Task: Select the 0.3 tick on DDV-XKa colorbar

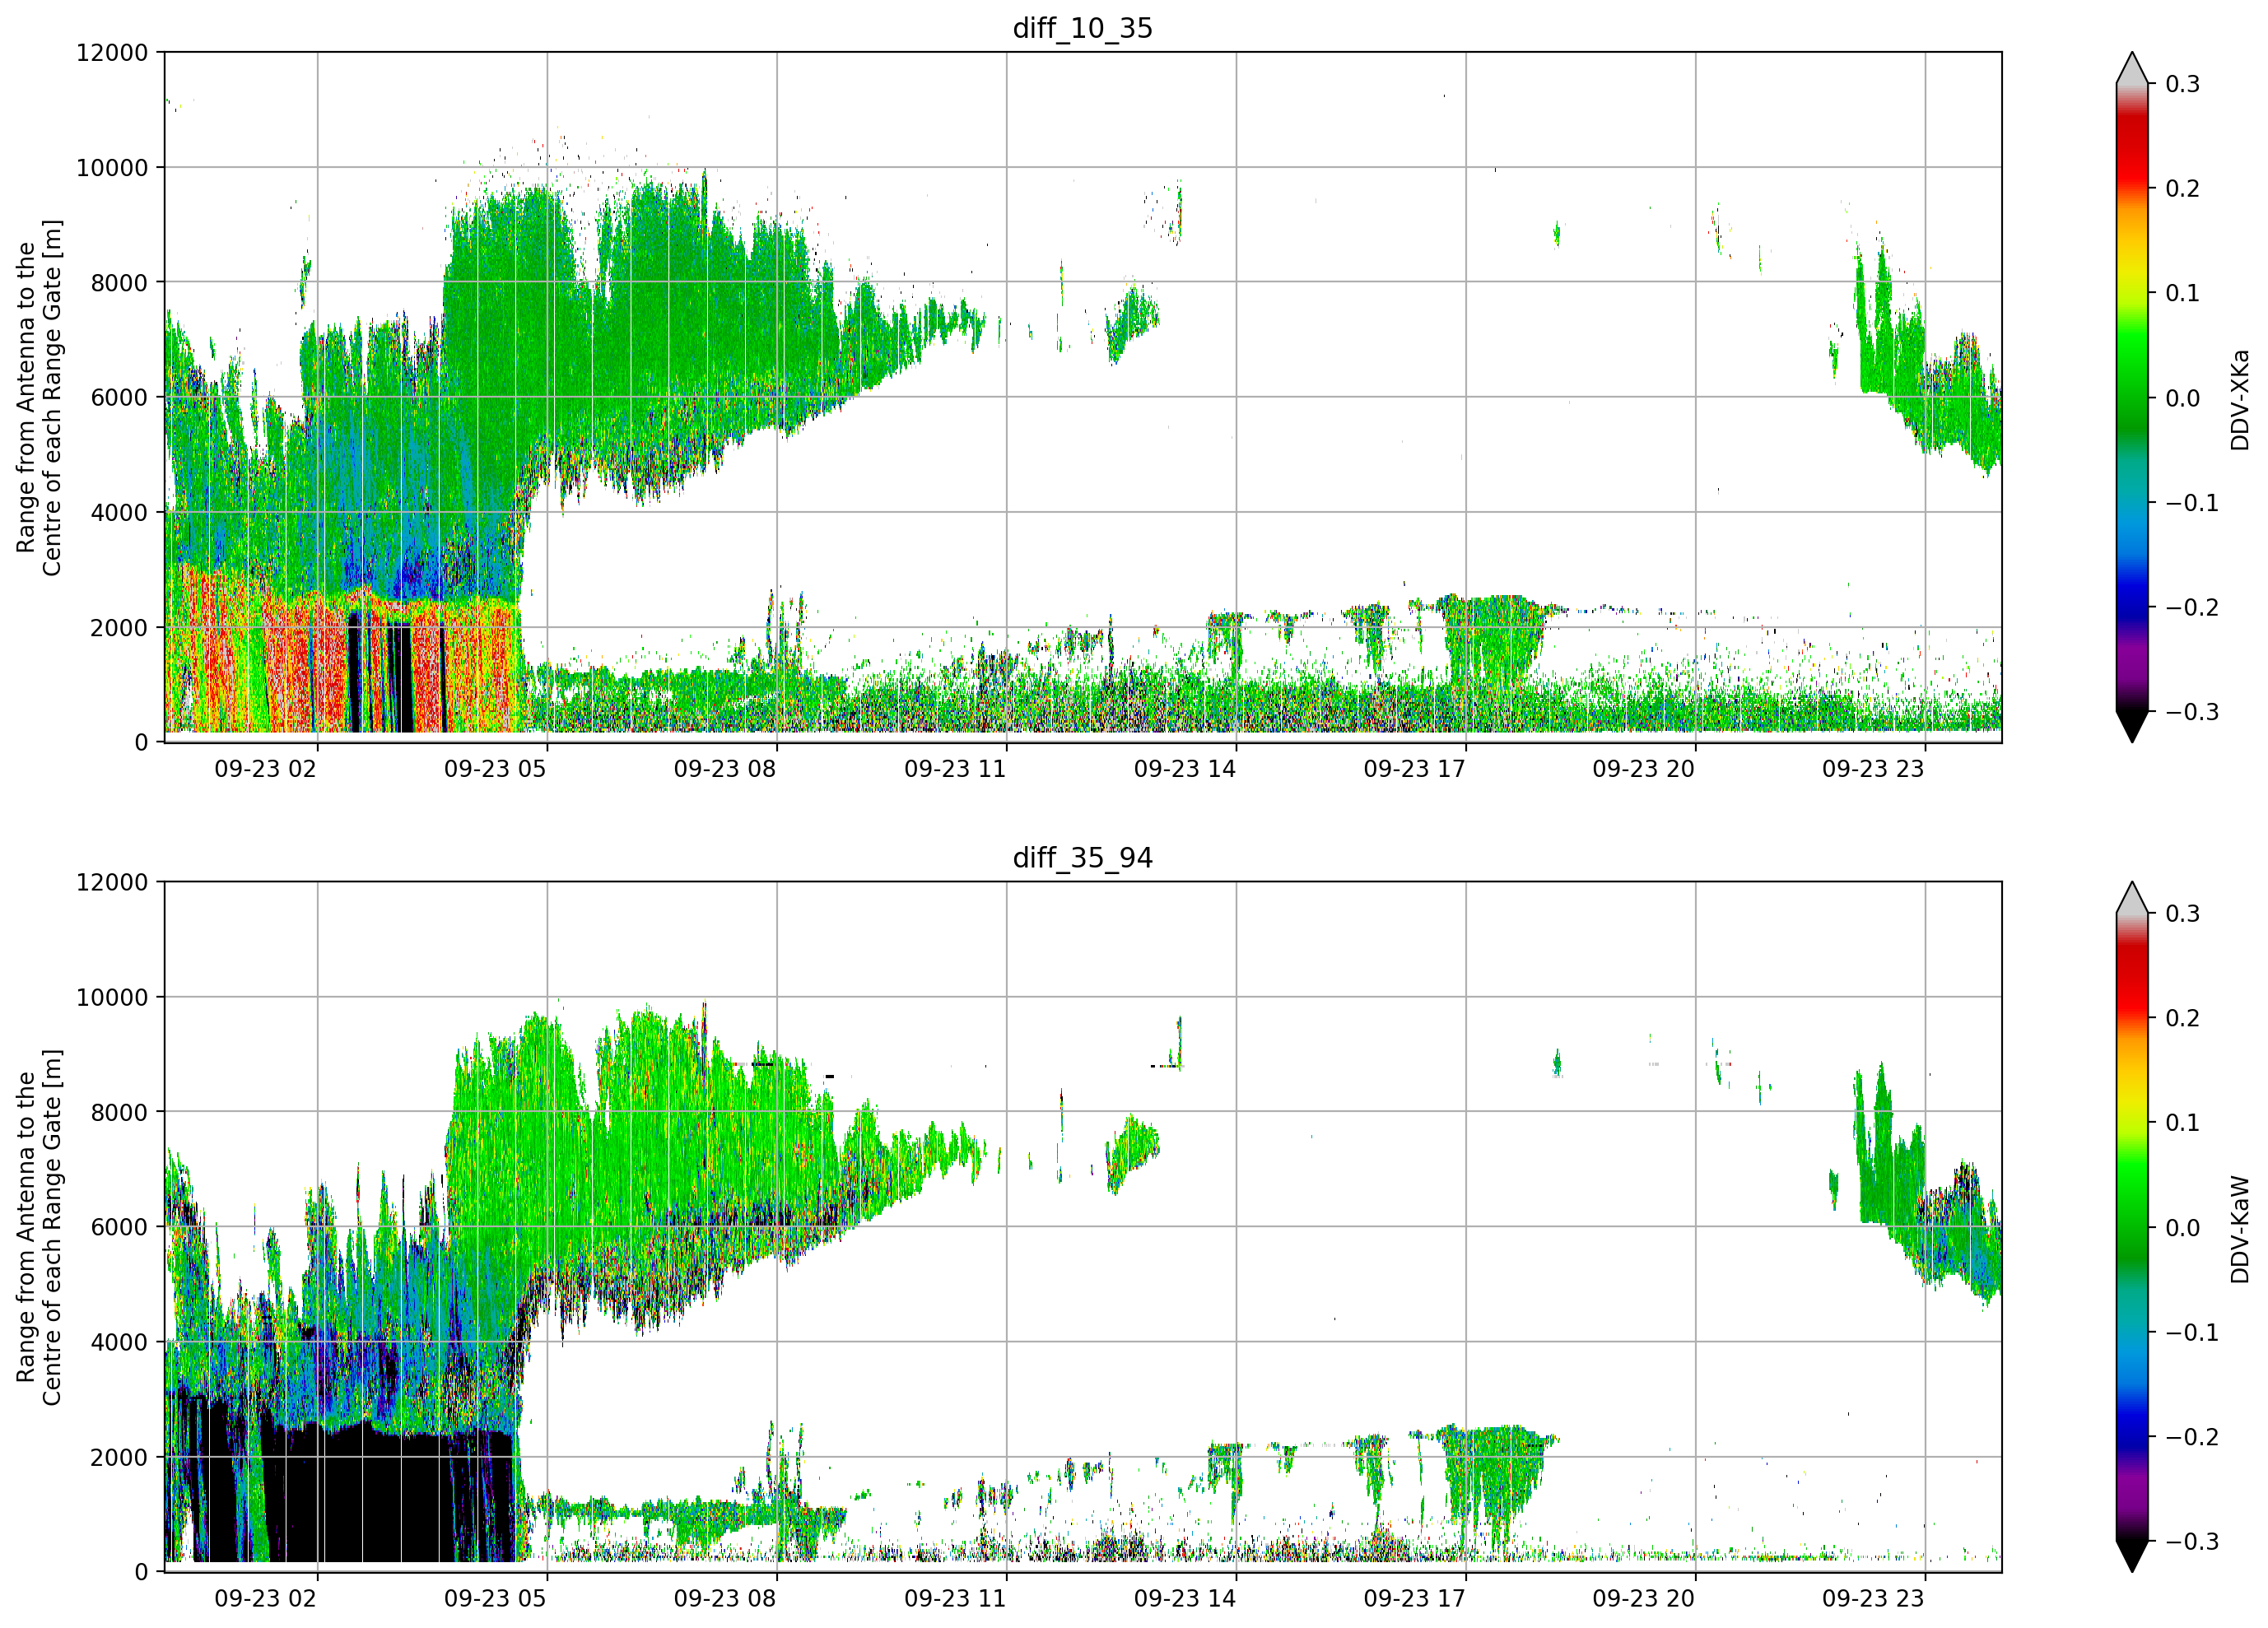Action: coord(2182,85)
